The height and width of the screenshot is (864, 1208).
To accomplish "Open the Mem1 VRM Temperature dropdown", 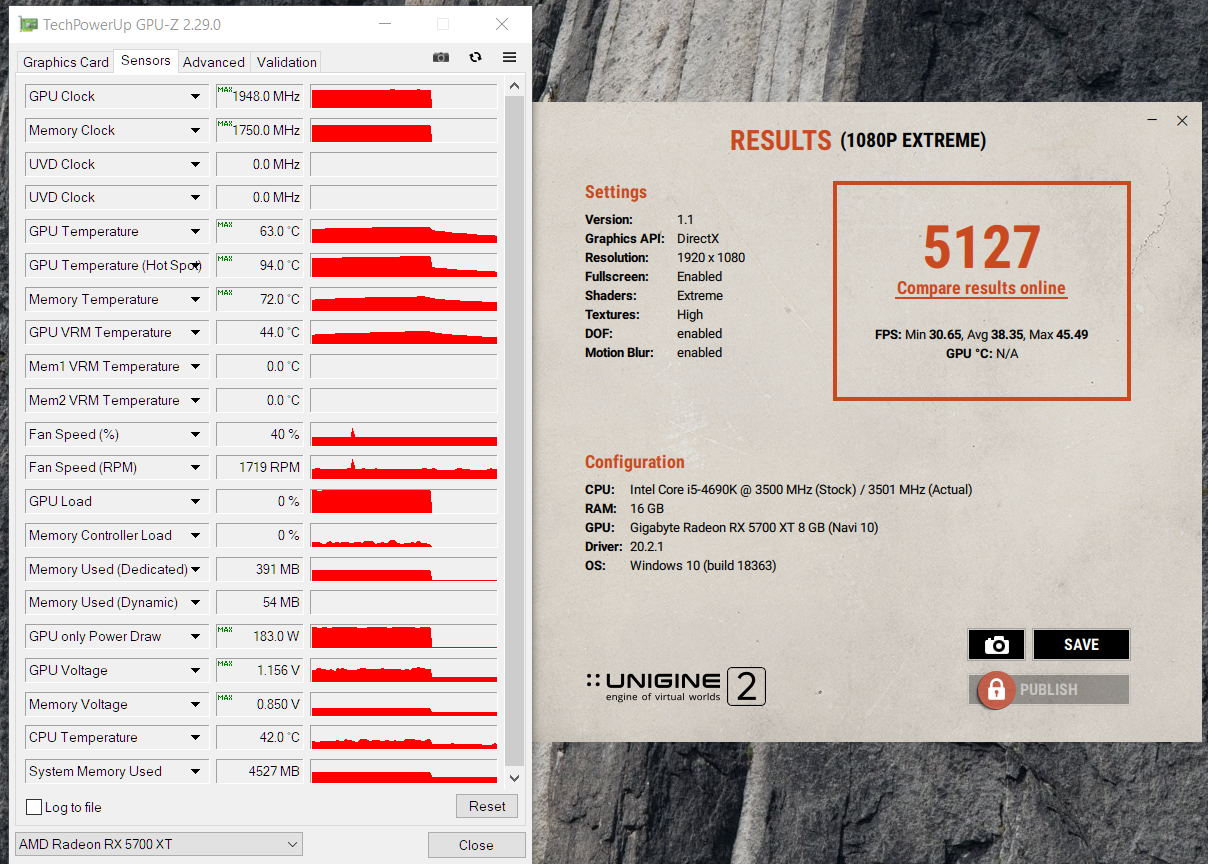I will [x=195, y=367].
